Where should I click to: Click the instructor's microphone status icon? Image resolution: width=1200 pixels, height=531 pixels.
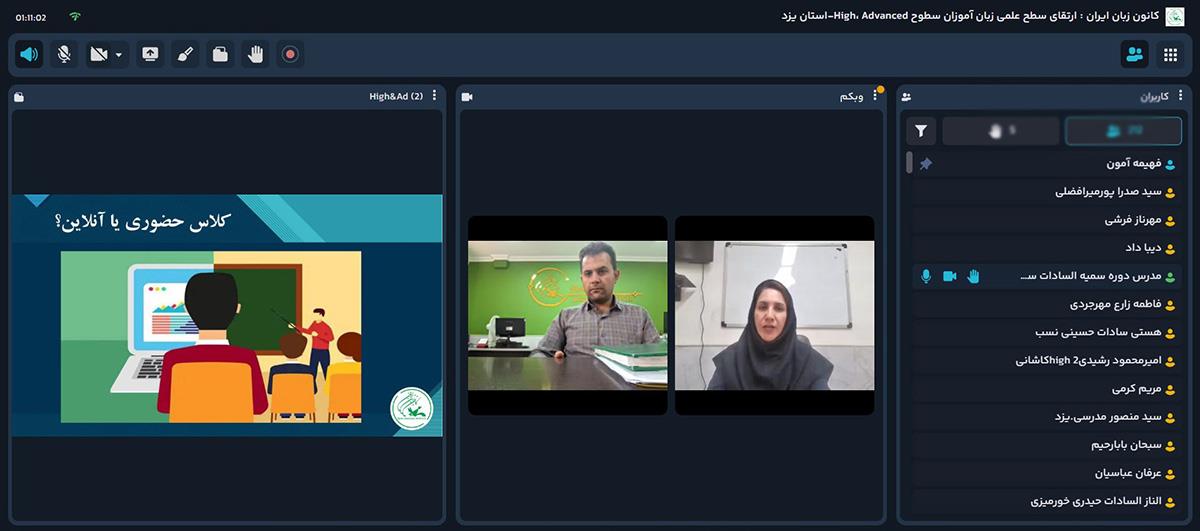[926, 276]
